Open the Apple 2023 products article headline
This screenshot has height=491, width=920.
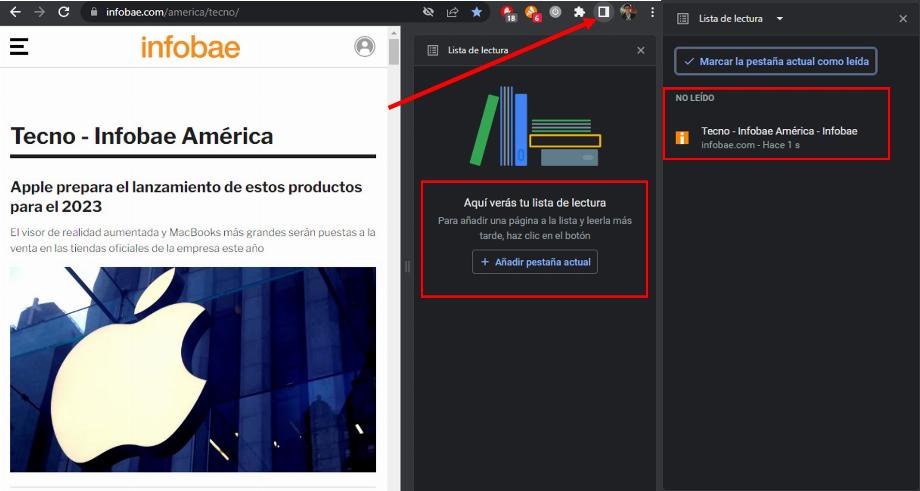186,197
